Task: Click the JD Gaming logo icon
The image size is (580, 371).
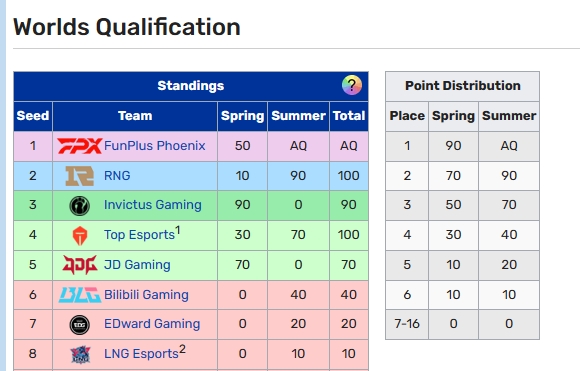Action: click(x=80, y=265)
